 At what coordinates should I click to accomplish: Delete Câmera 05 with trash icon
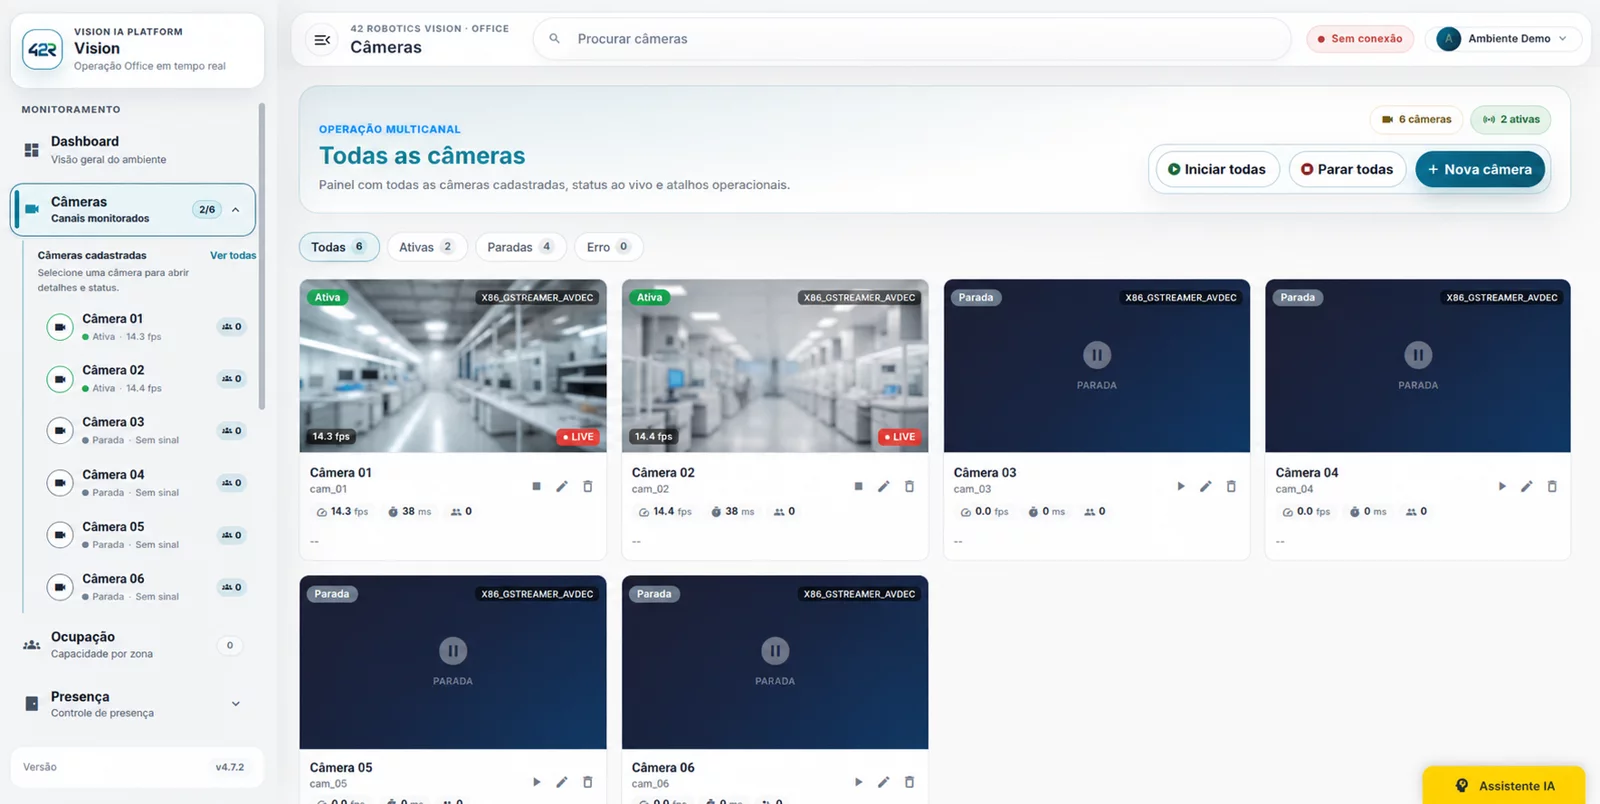(588, 782)
